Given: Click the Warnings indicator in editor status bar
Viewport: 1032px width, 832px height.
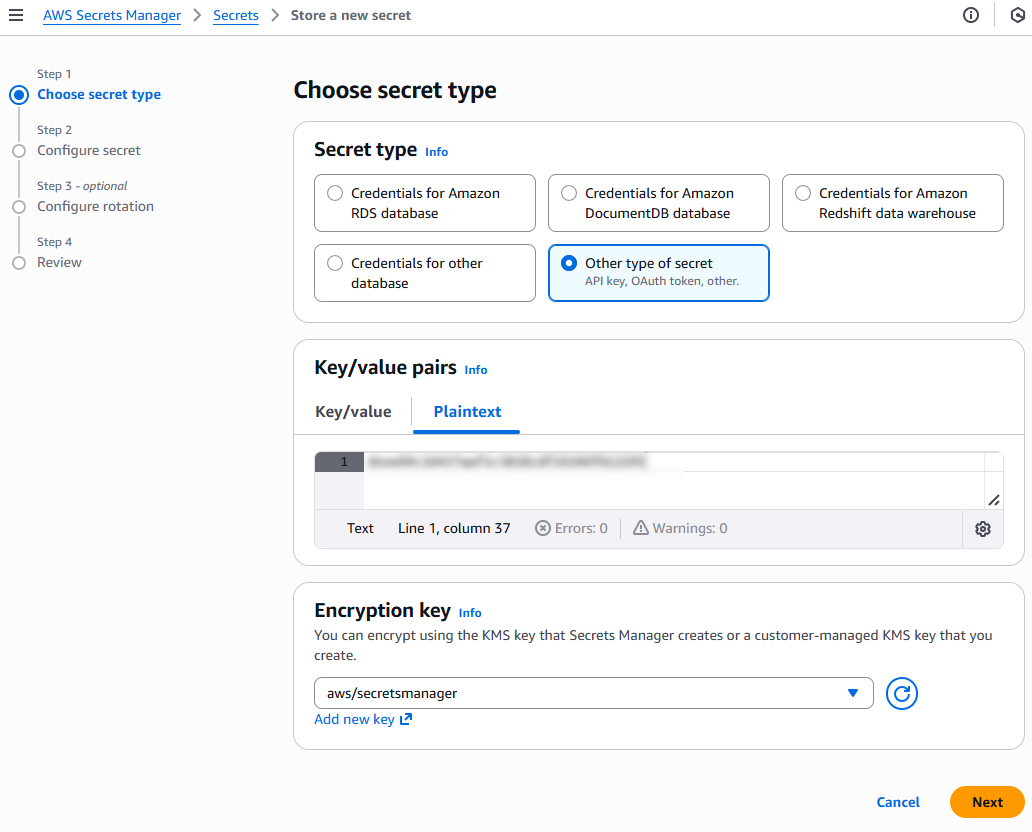Looking at the screenshot, I should pos(679,528).
